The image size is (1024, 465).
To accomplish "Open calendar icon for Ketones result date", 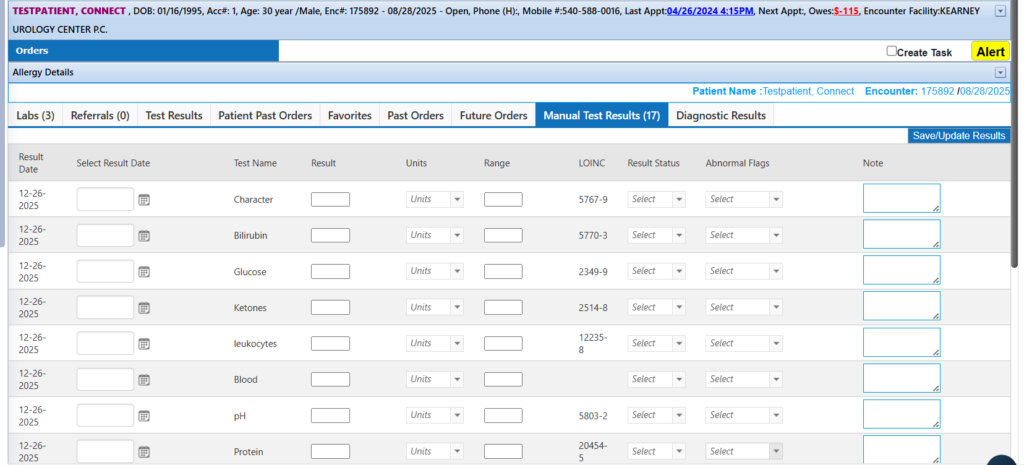I will coord(144,308).
